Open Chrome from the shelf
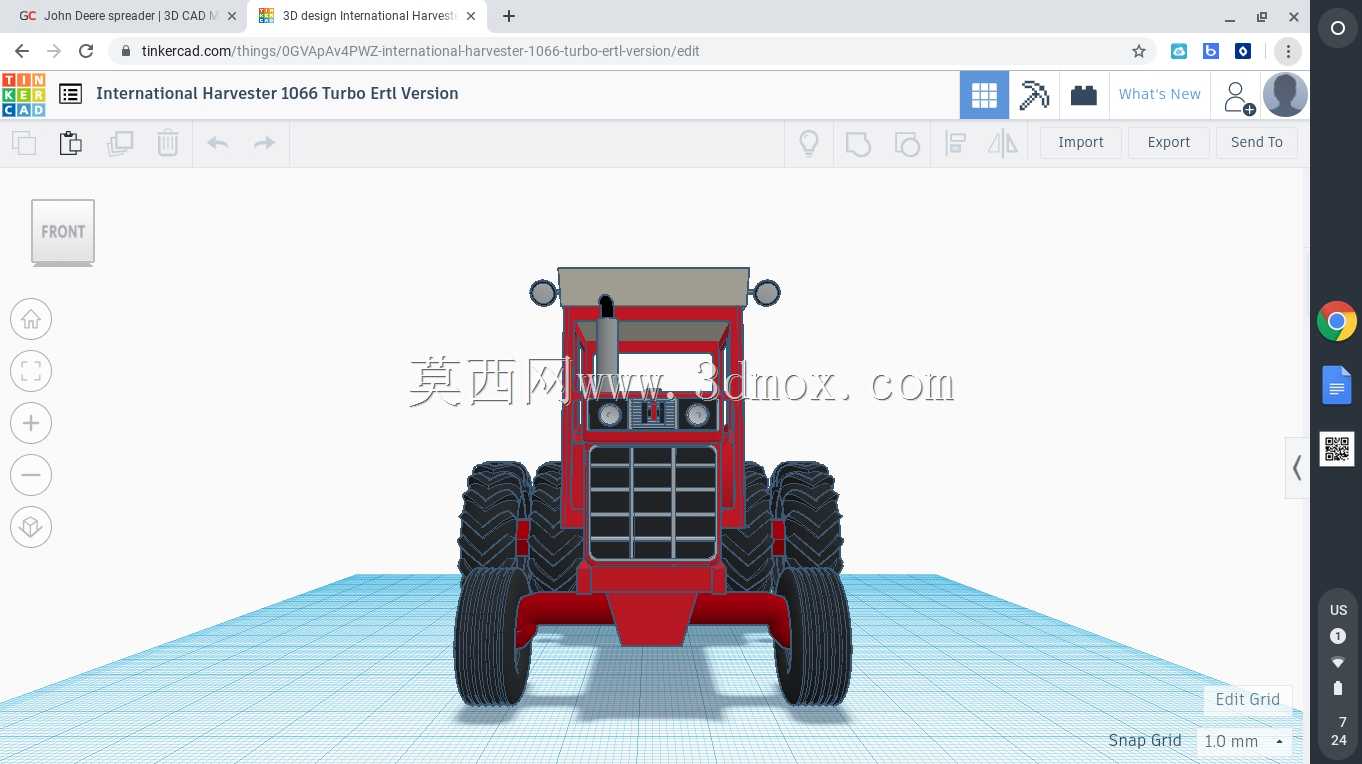 point(1337,322)
